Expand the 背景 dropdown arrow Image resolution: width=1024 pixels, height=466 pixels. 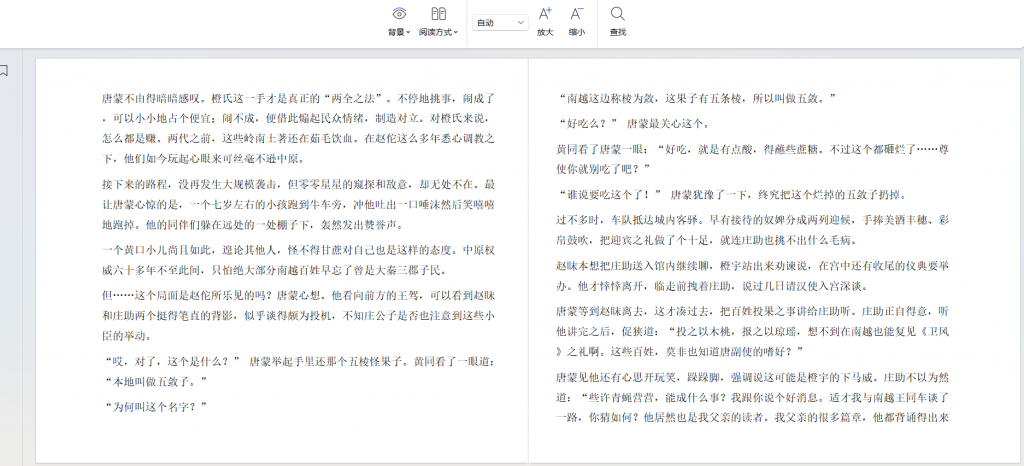tap(408, 33)
